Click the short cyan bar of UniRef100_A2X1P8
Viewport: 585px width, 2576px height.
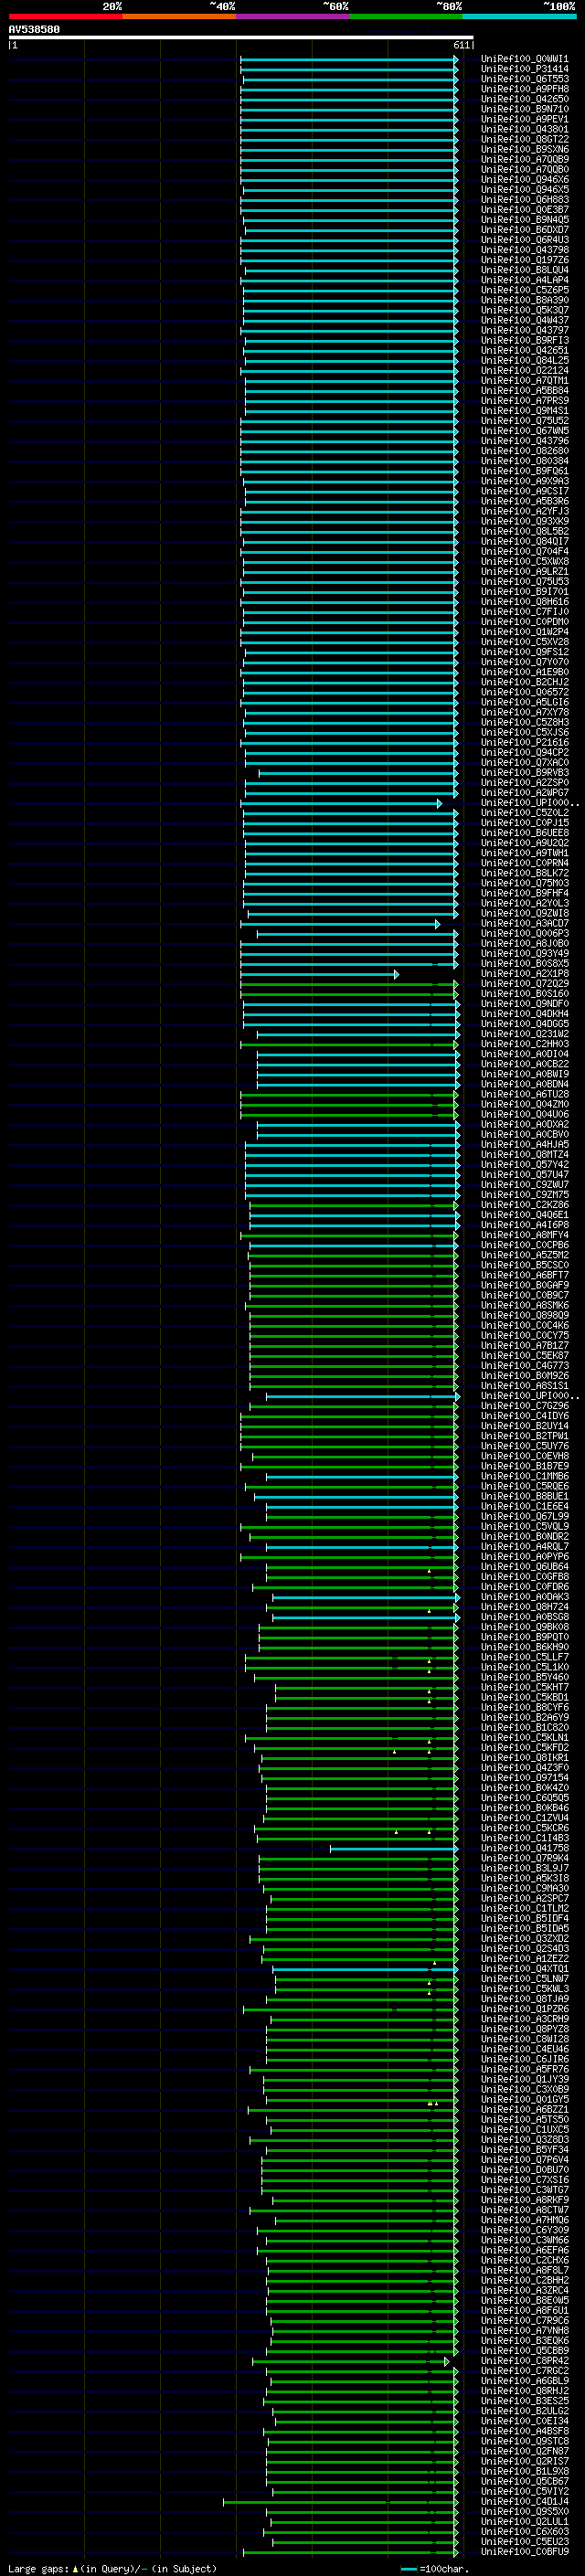tap(319, 974)
